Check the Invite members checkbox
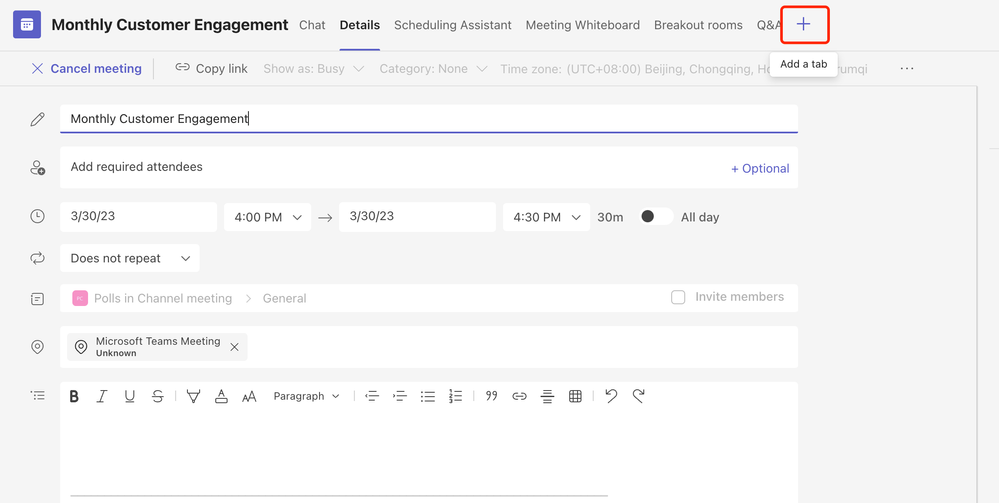 click(678, 297)
